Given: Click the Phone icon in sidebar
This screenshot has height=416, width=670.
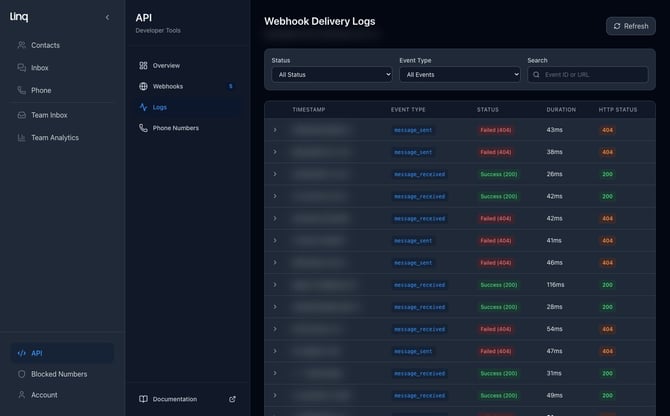Looking at the screenshot, I should coord(22,90).
